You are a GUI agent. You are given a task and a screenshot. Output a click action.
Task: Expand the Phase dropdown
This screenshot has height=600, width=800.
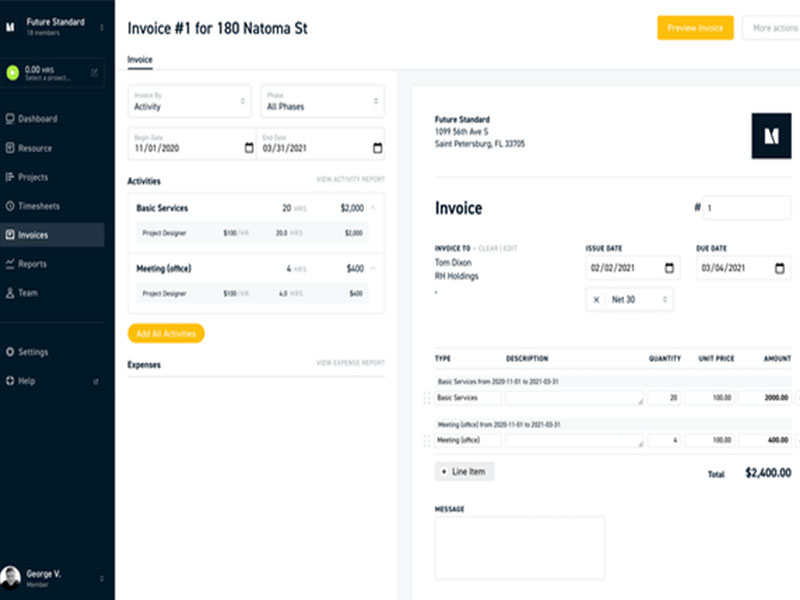[321, 101]
